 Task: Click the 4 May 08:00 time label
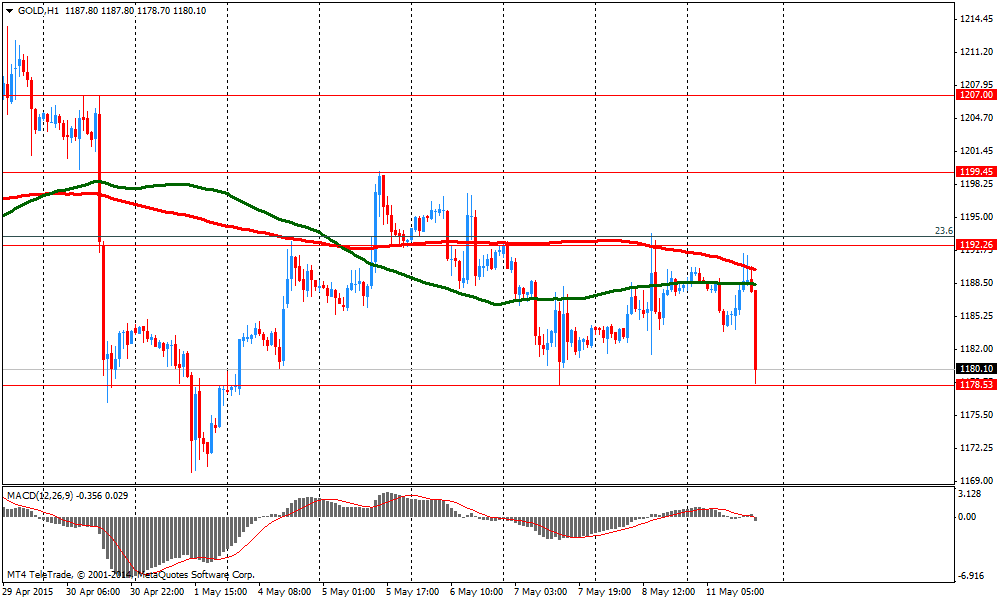point(284,592)
